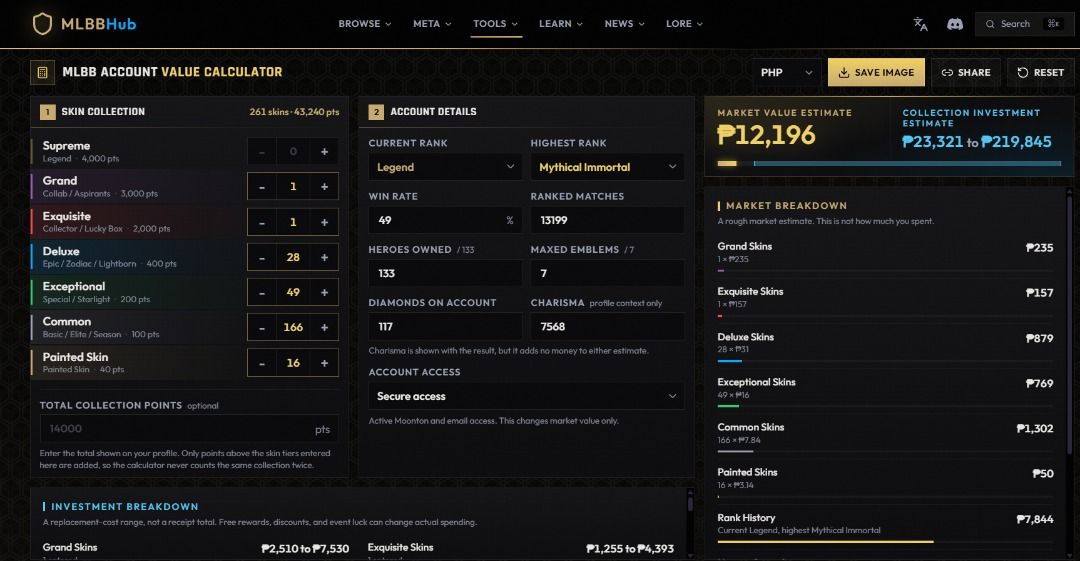
Task: Decrease Painted Skin count with minus
Action: tap(262, 363)
